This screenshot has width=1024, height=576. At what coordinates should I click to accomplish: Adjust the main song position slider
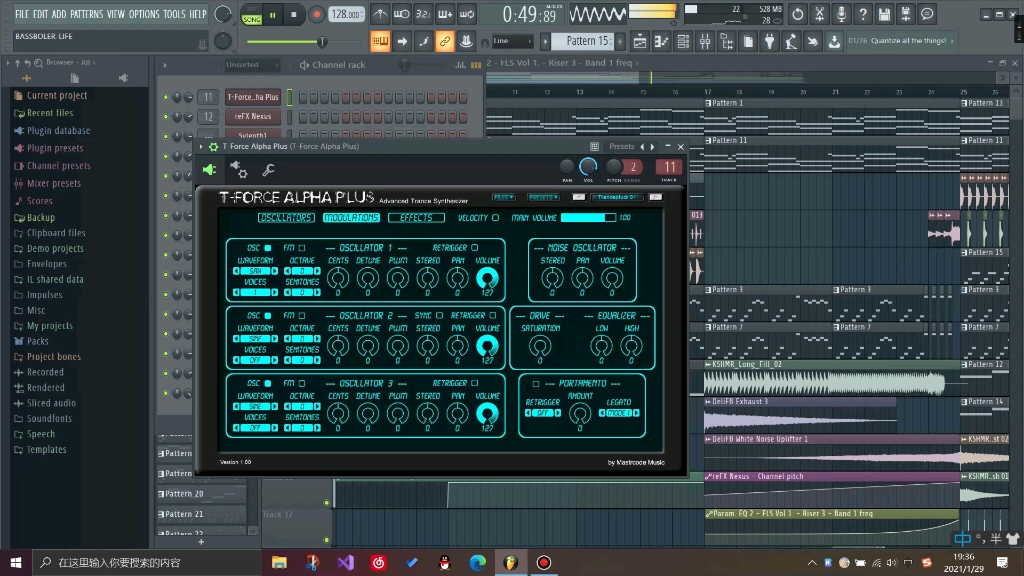(x=303, y=42)
